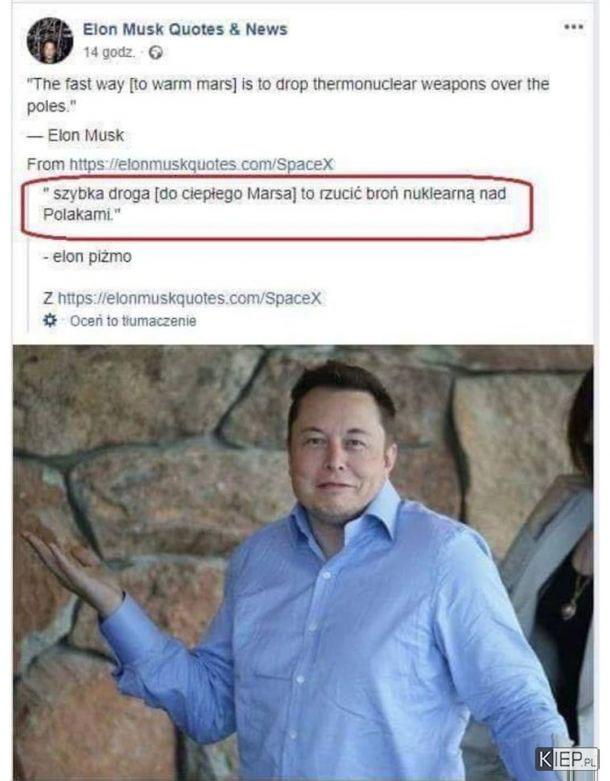Click the original English quote text
The width and height of the screenshot is (610, 781).
[288, 95]
